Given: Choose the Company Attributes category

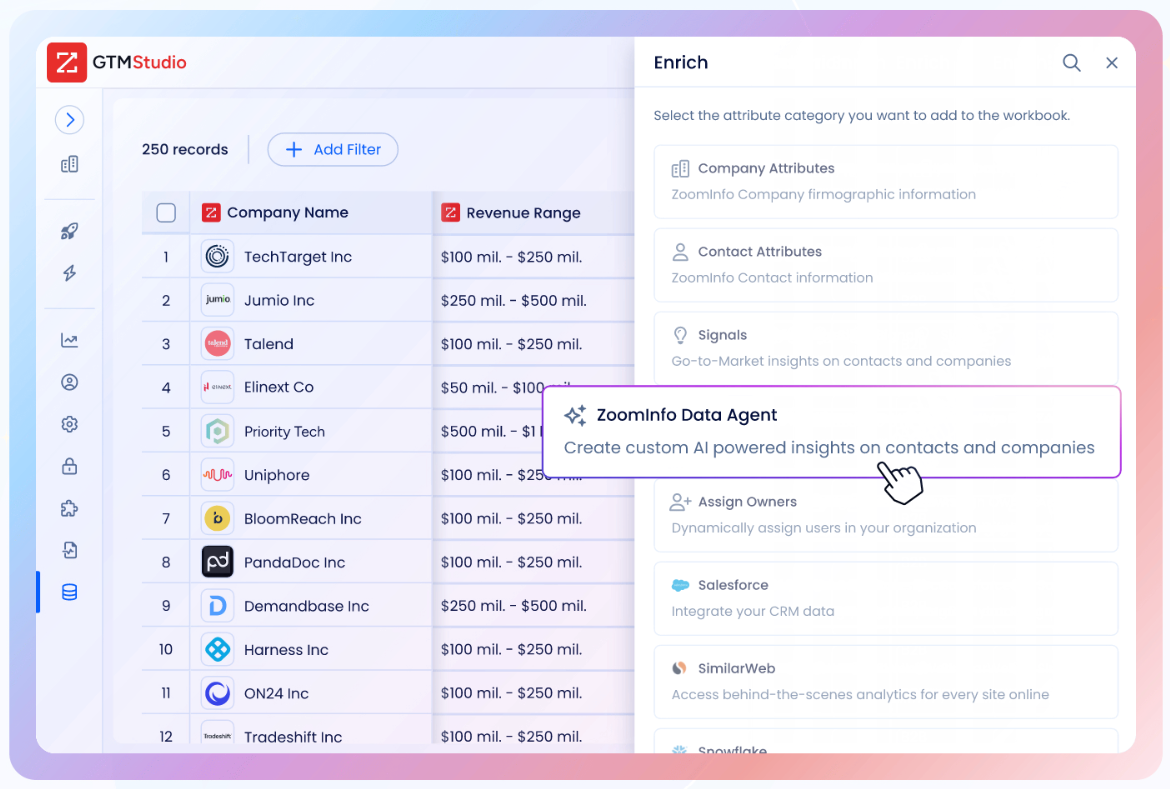Looking at the screenshot, I should (886, 181).
